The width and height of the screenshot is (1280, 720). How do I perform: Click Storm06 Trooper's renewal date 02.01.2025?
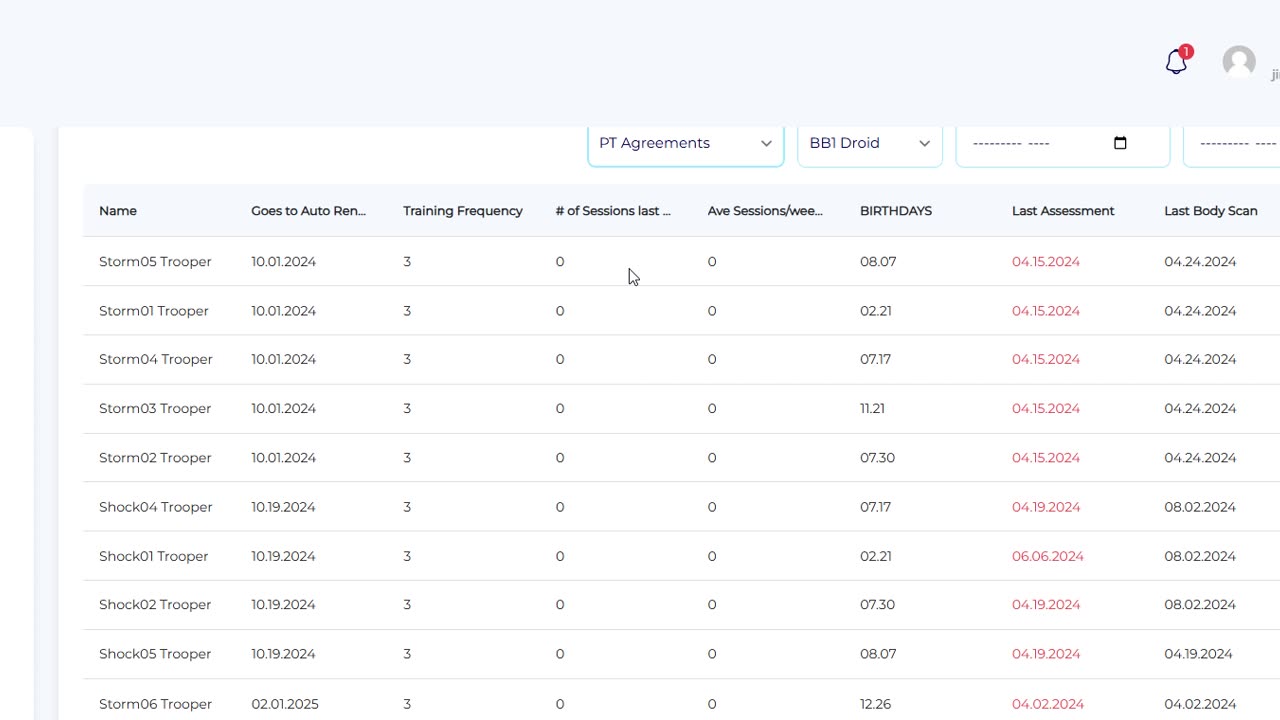[x=285, y=704]
